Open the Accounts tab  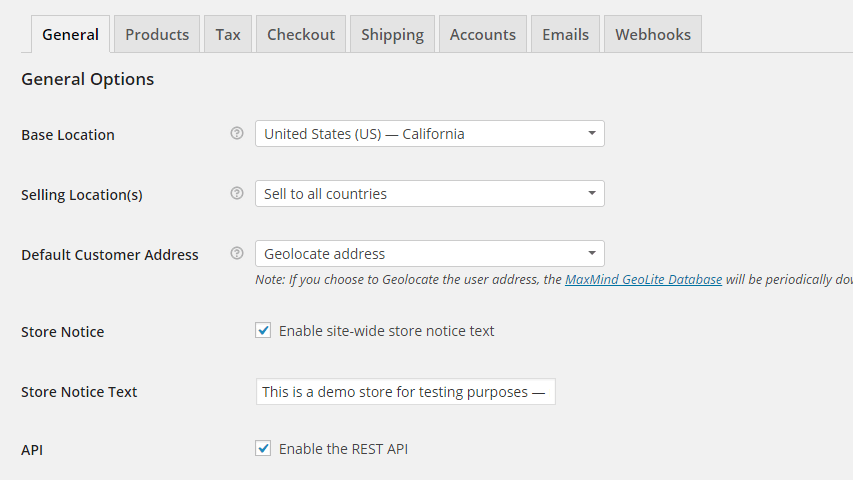pos(483,34)
